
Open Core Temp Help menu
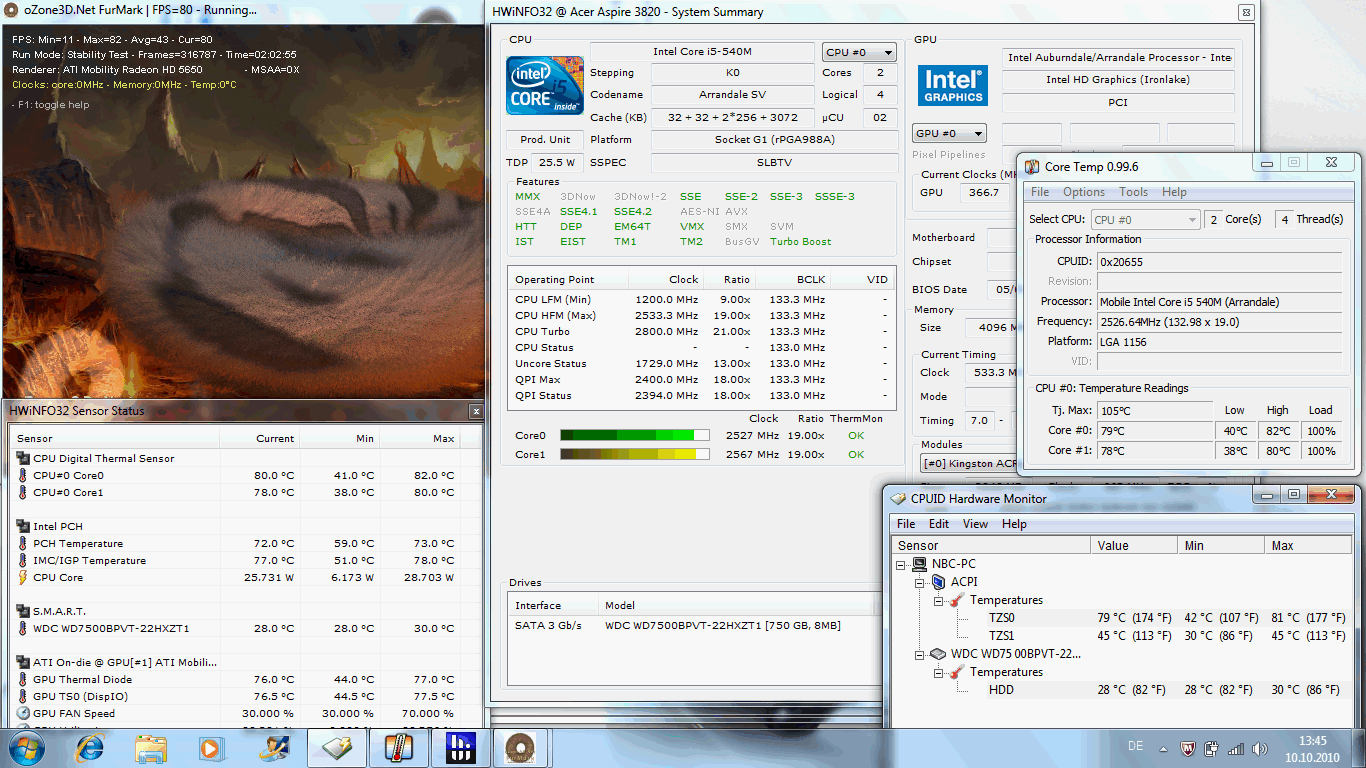(1174, 192)
